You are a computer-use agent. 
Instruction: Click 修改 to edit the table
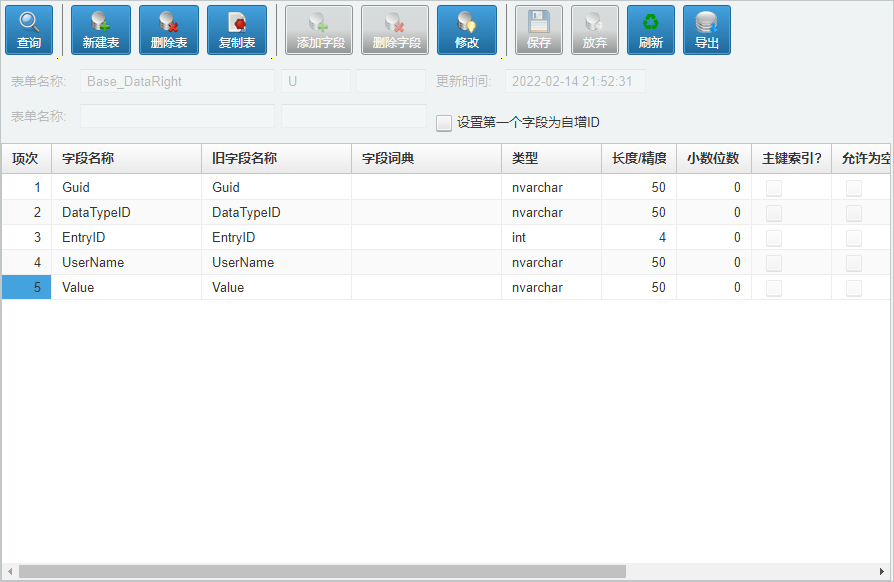(466, 30)
